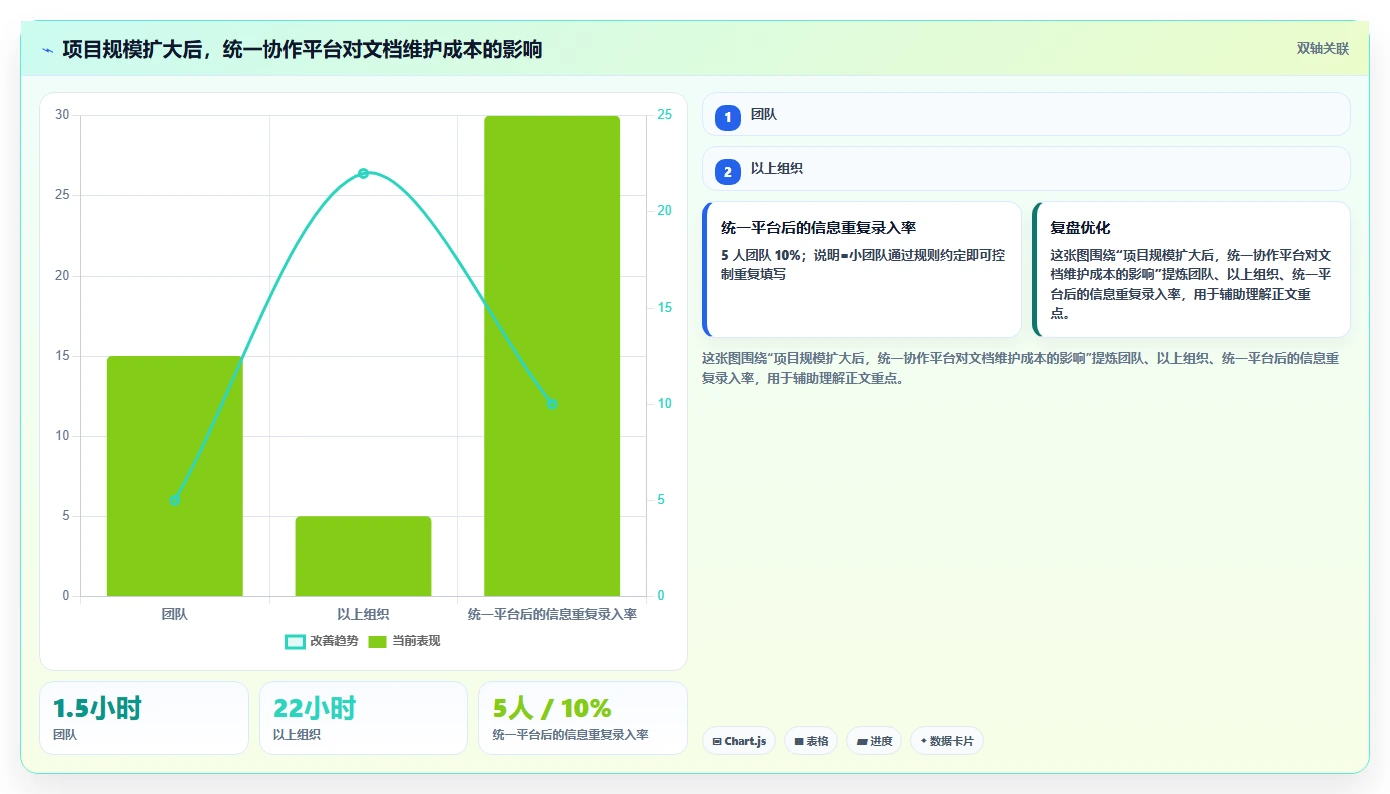Image resolution: width=1390 pixels, height=794 pixels.
Task: Click the 表格 tag
Action: pos(811,741)
